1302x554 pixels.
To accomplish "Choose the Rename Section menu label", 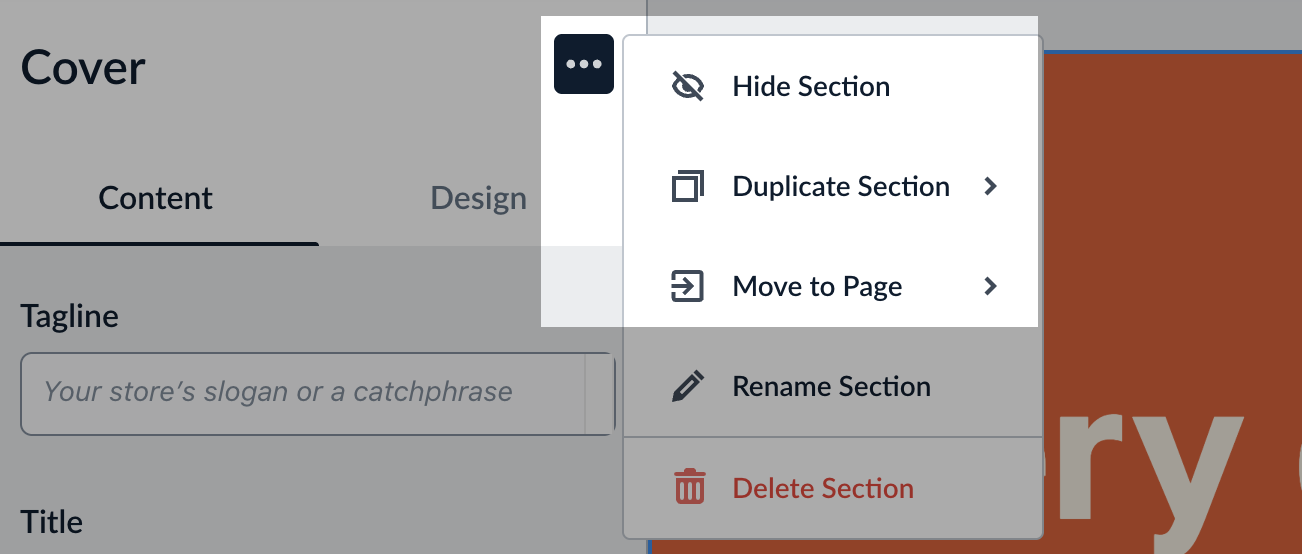I will (831, 387).
